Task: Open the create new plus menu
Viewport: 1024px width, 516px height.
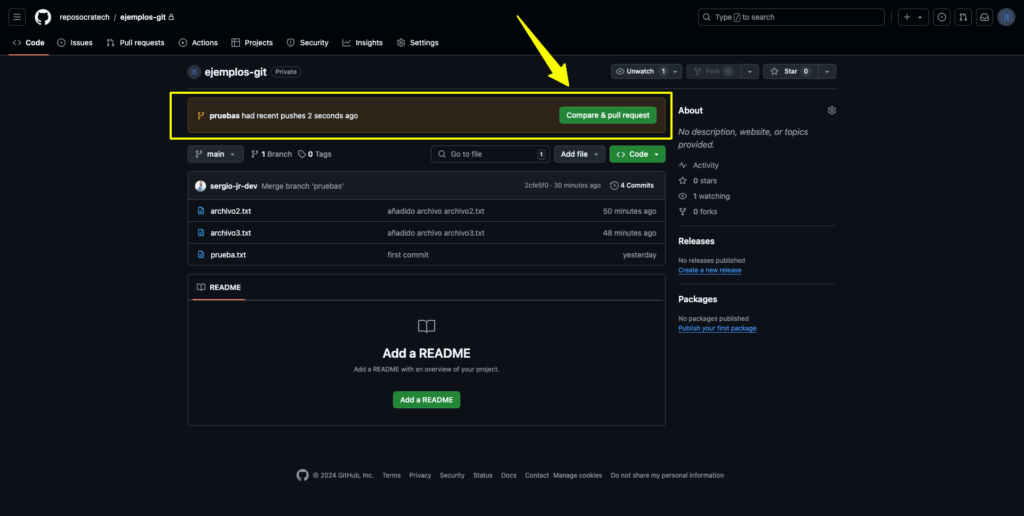Action: coord(913,17)
